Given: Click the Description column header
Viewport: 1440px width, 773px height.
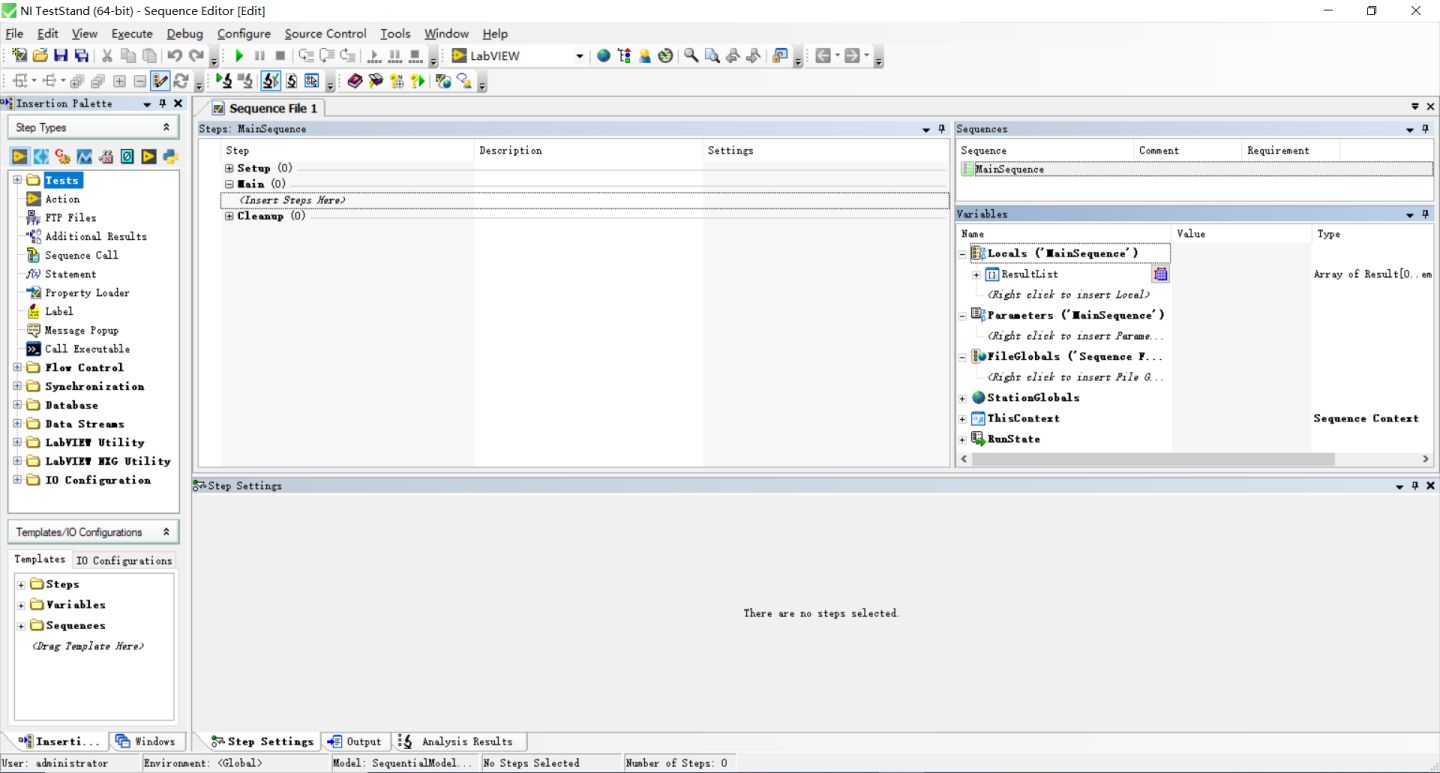Looking at the screenshot, I should (x=588, y=150).
